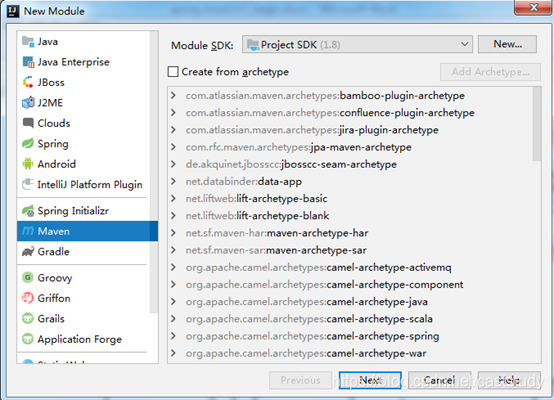The image size is (554, 400).
Task: Expand the maven-archetype-sar node
Action: point(173,250)
